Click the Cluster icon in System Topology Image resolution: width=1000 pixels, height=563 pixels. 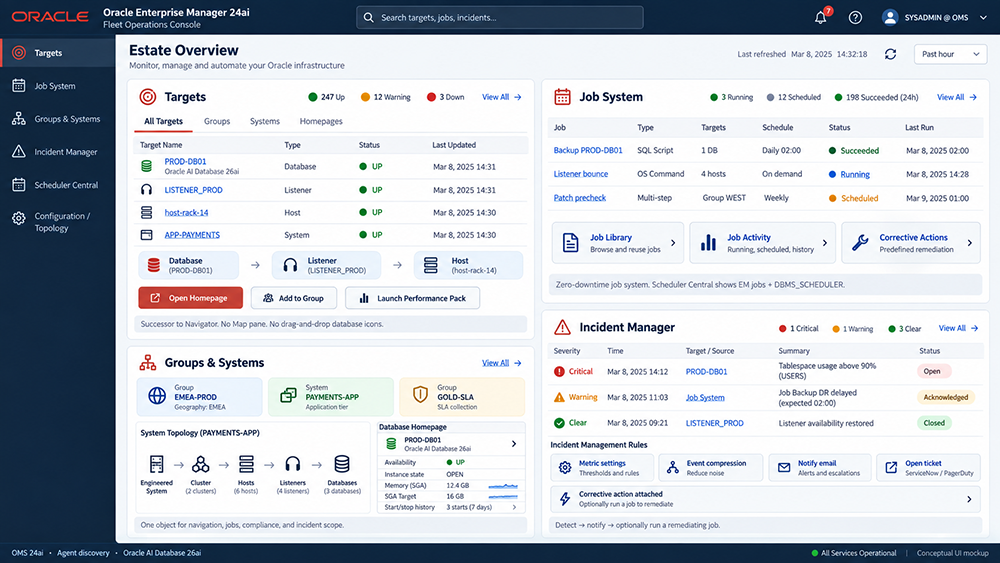point(201,464)
